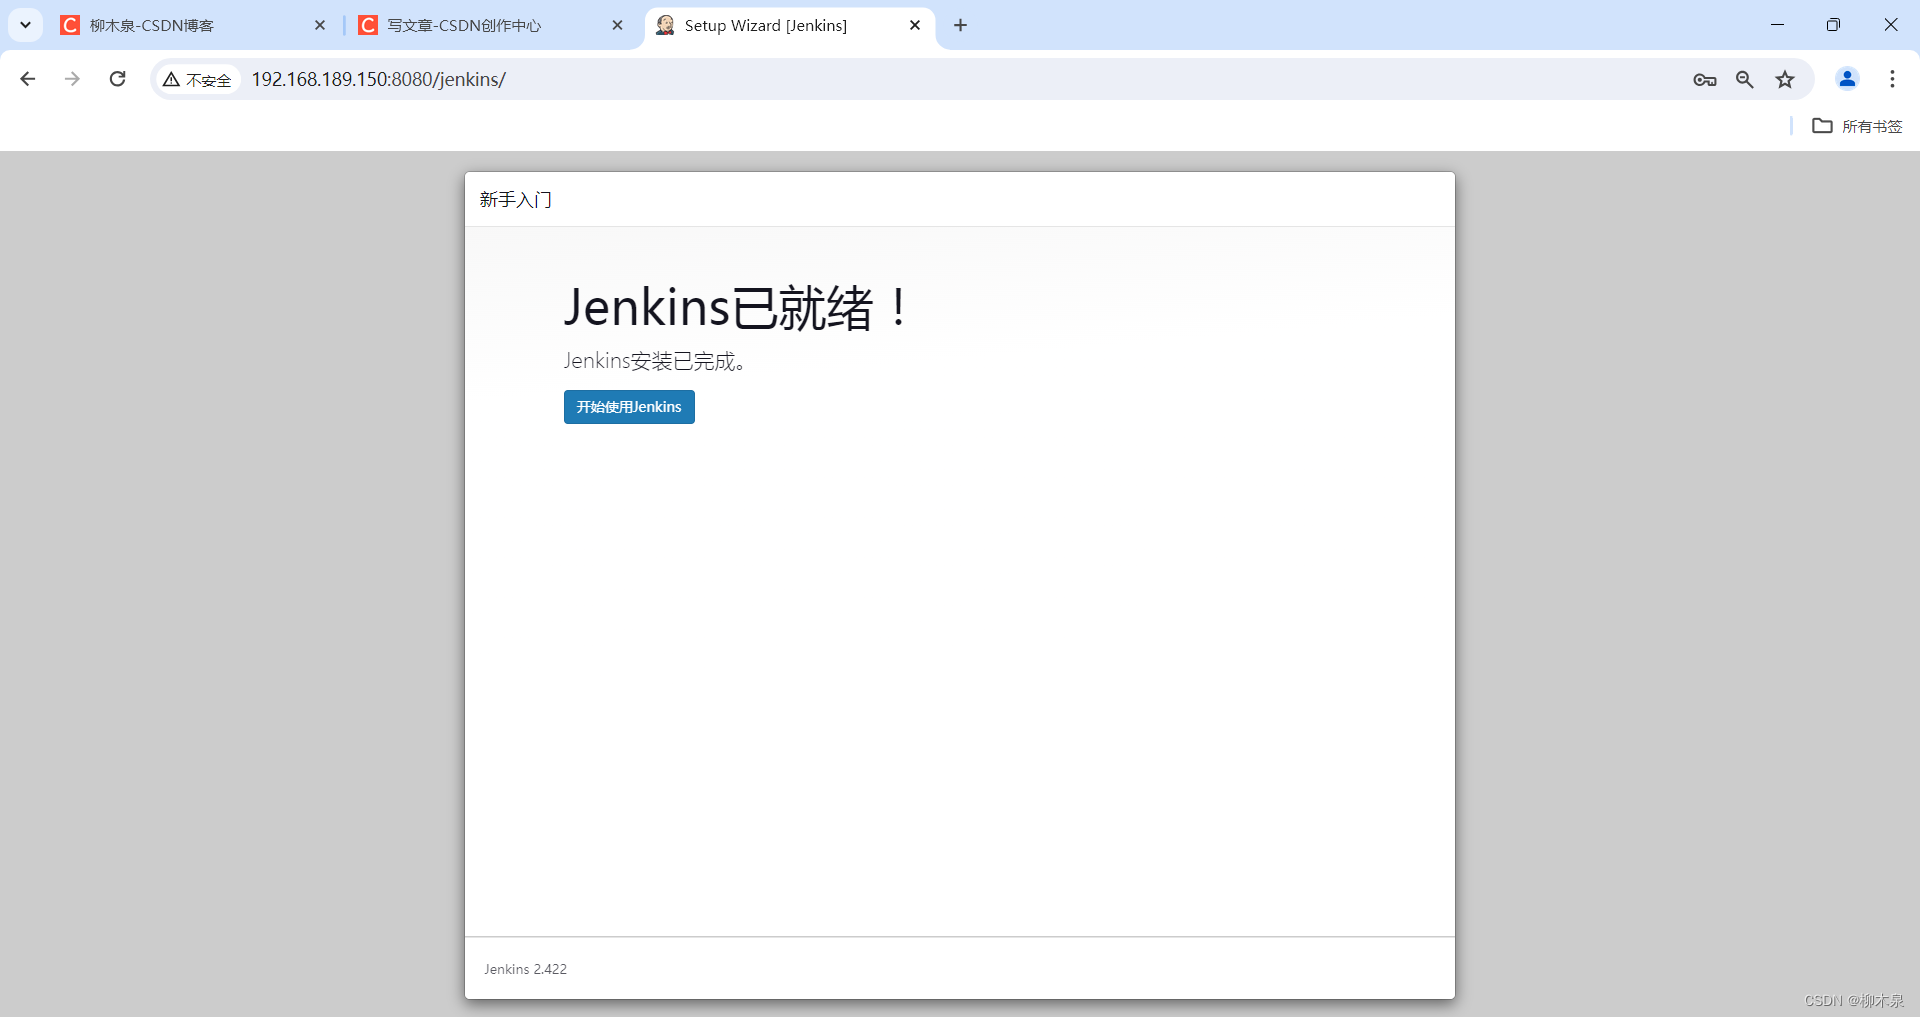Click the Jenkins安装已完成。 message
This screenshot has height=1017, width=1920.
pyautogui.click(x=655, y=361)
